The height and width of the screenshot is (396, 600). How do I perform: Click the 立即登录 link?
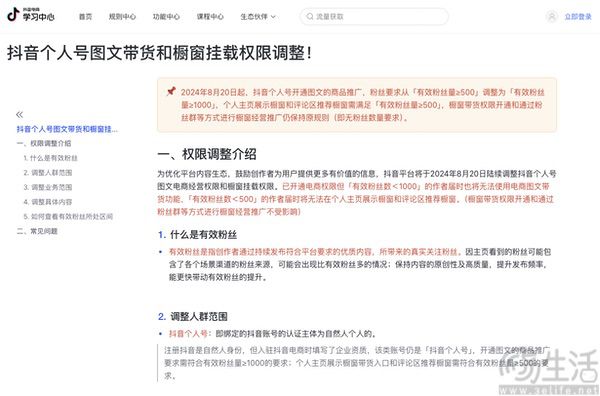(x=578, y=17)
